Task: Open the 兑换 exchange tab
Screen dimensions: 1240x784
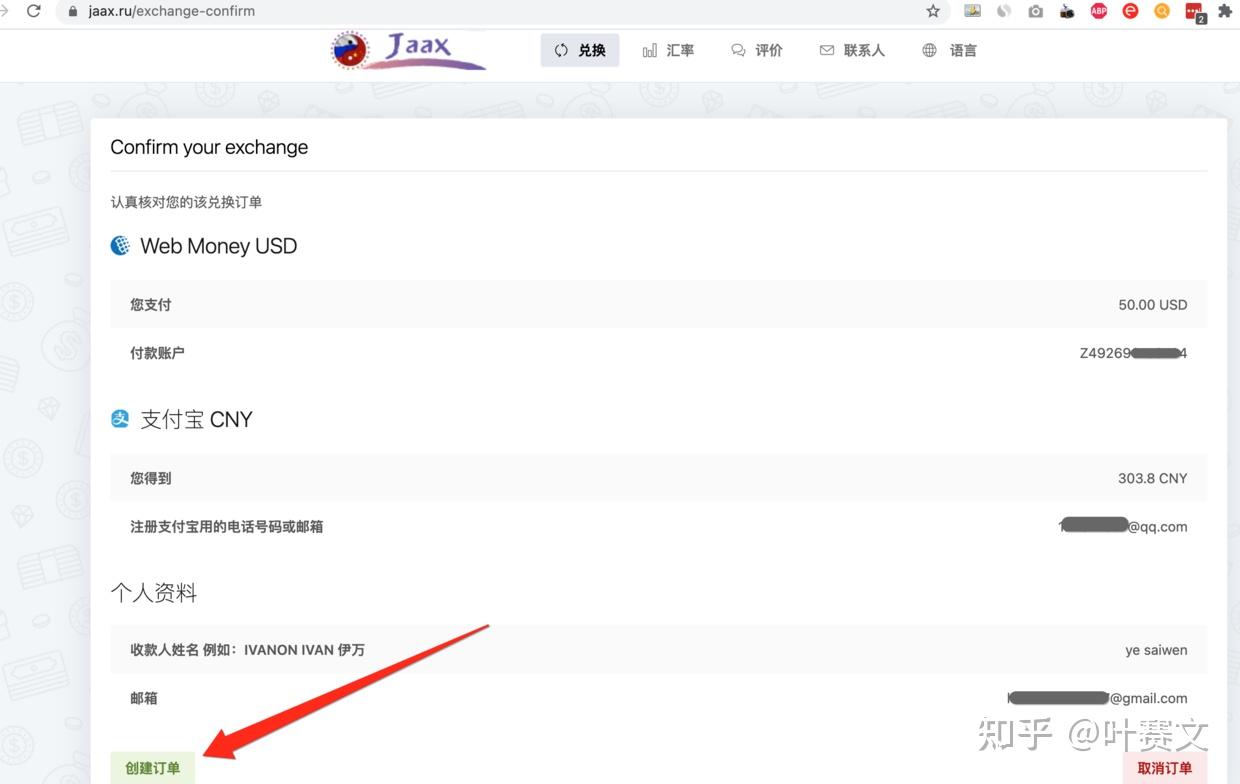Action: click(580, 50)
